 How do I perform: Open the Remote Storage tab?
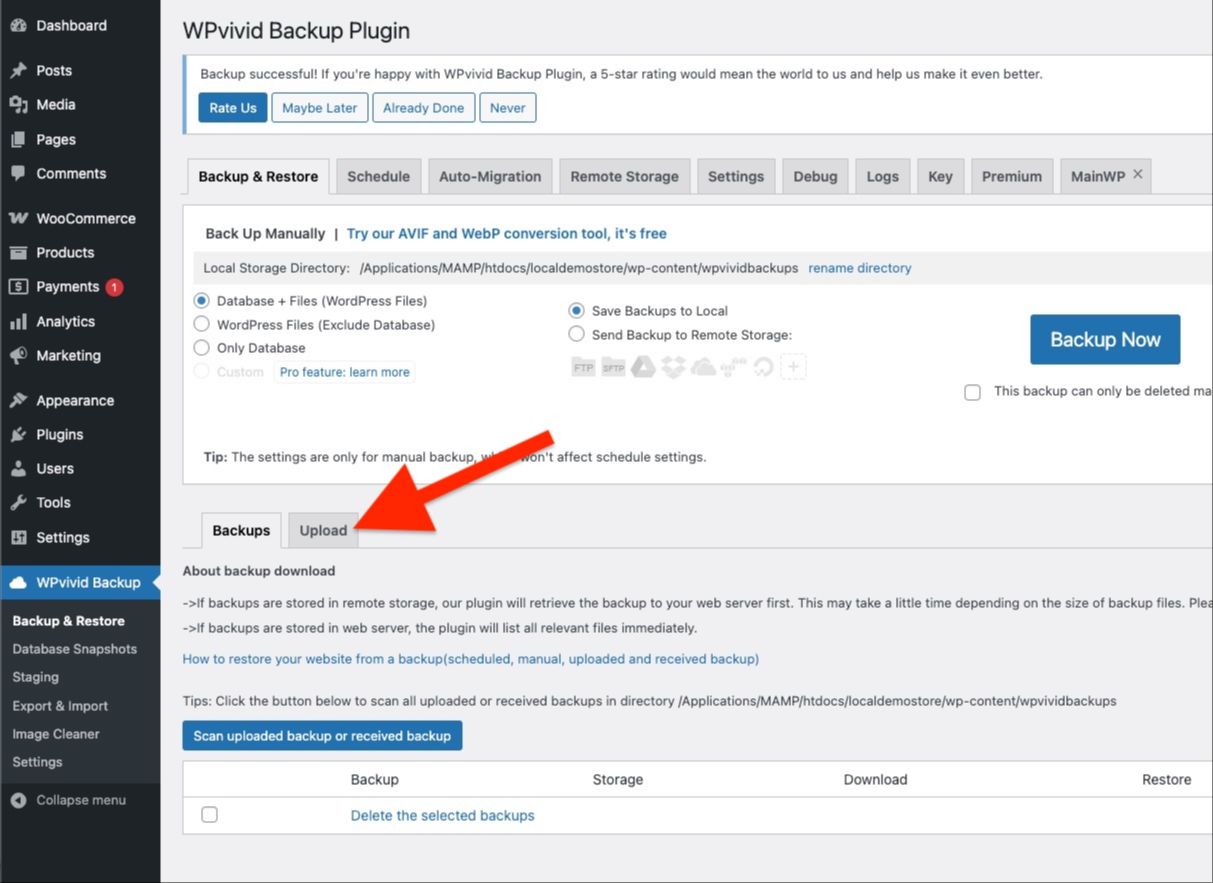tap(624, 176)
